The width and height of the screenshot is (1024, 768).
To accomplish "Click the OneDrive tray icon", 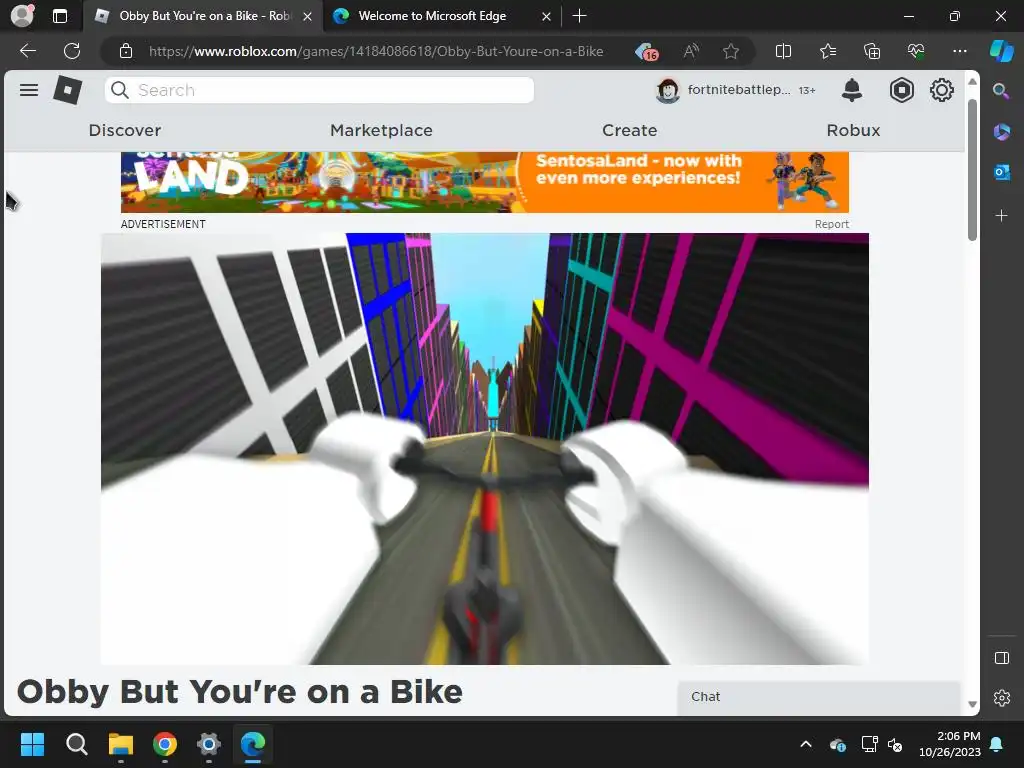I will click(837, 744).
